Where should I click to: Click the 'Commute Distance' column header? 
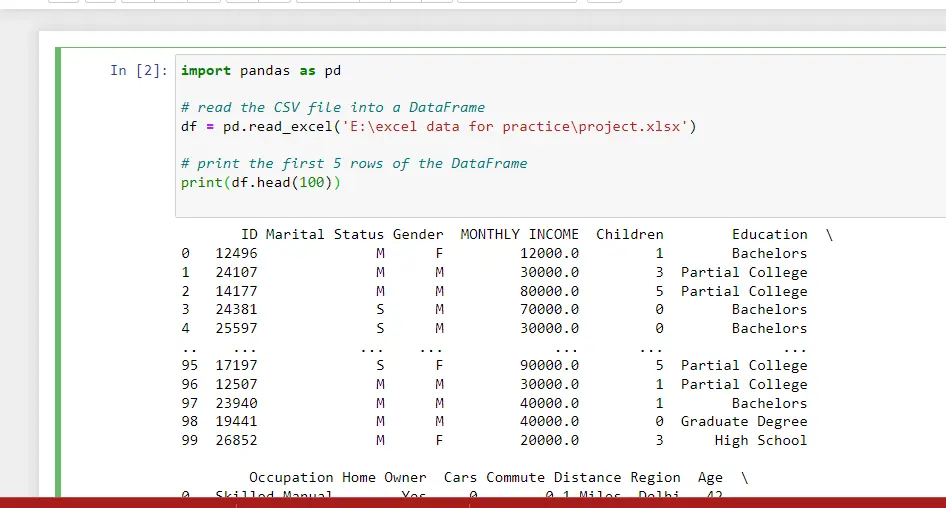[553, 478]
